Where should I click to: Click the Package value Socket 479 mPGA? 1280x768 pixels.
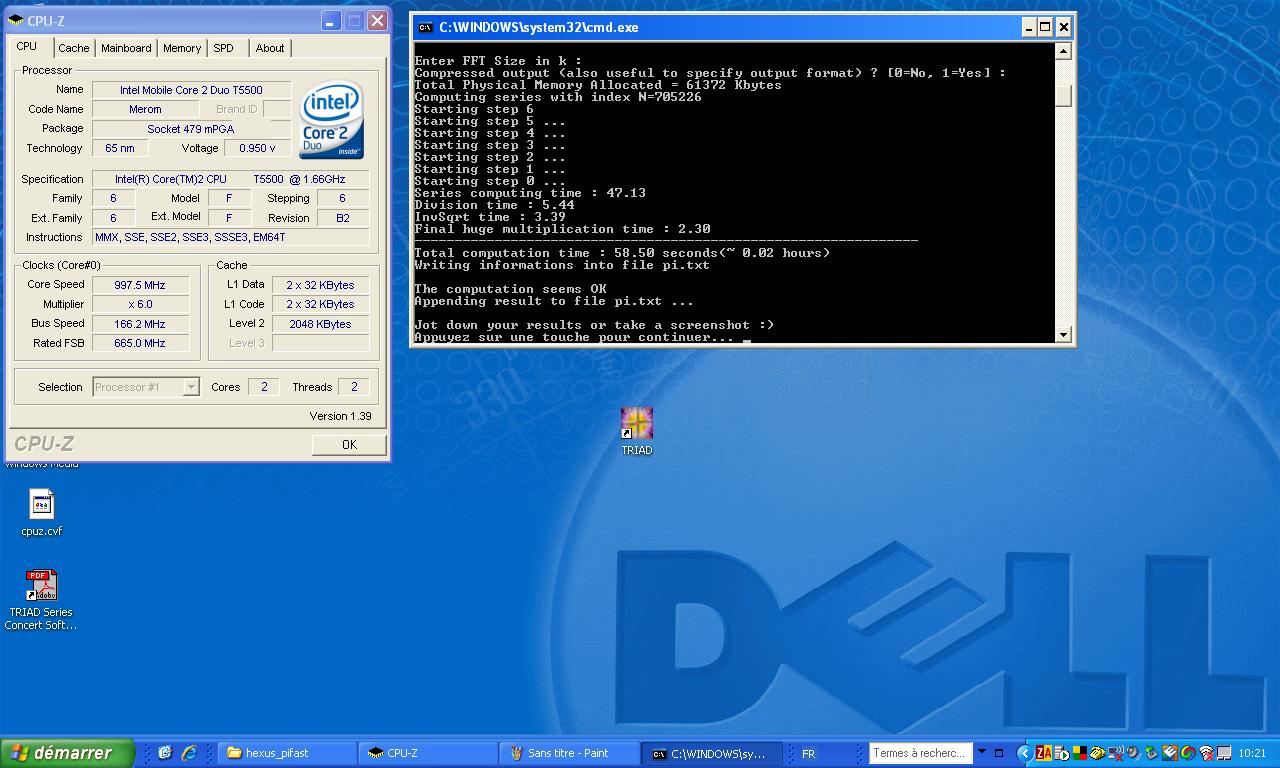(191, 129)
